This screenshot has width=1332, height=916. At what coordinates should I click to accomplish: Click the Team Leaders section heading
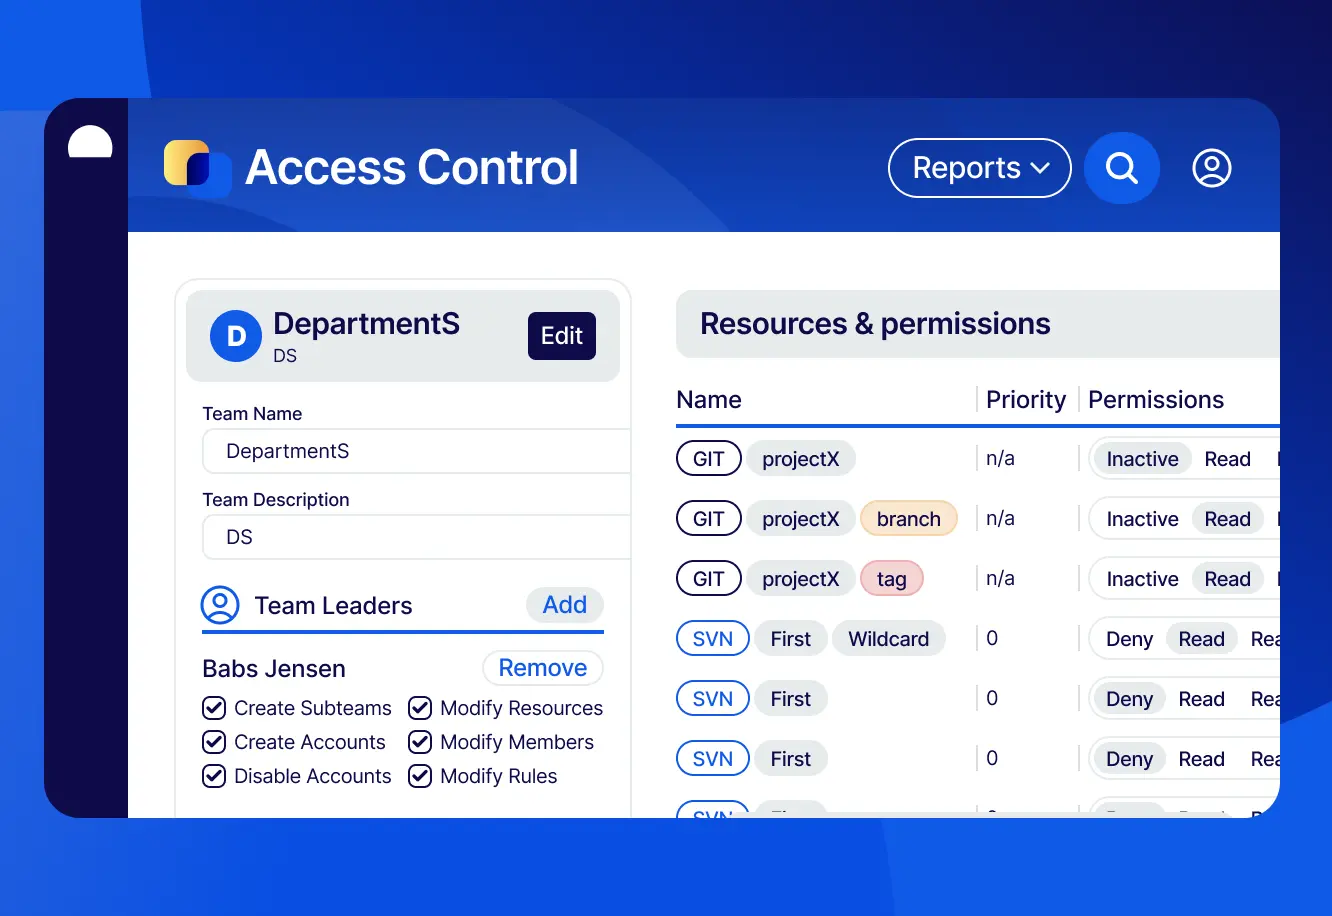(x=333, y=606)
